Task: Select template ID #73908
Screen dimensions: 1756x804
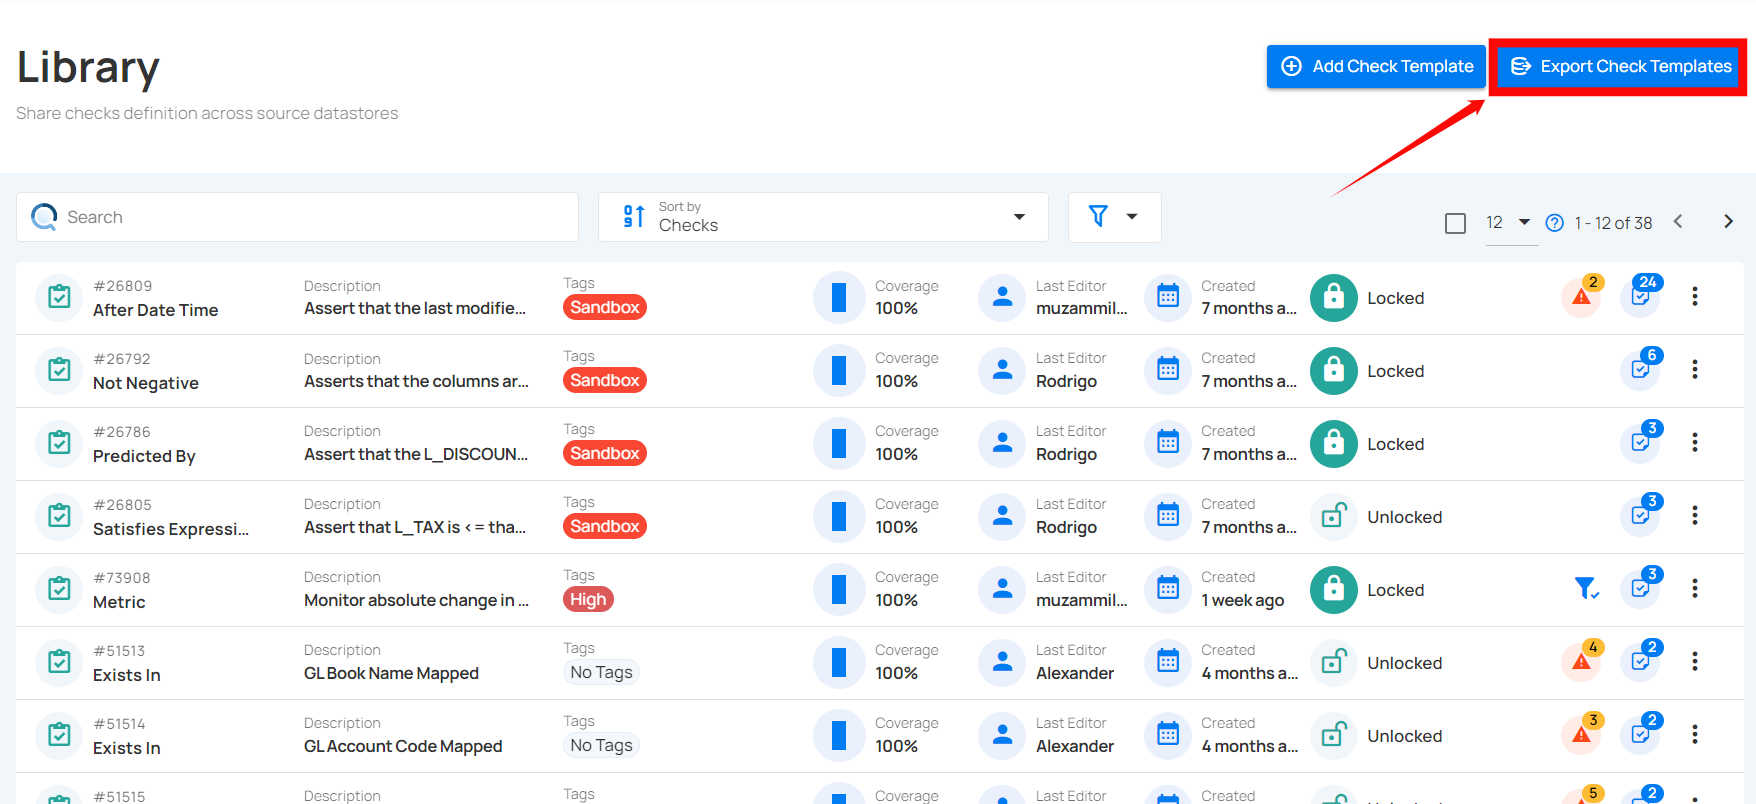Action: [122, 578]
